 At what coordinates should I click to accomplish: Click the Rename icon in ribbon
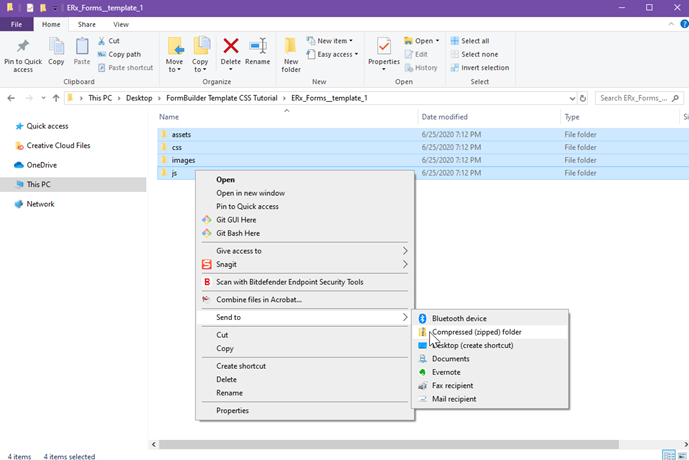(258, 50)
